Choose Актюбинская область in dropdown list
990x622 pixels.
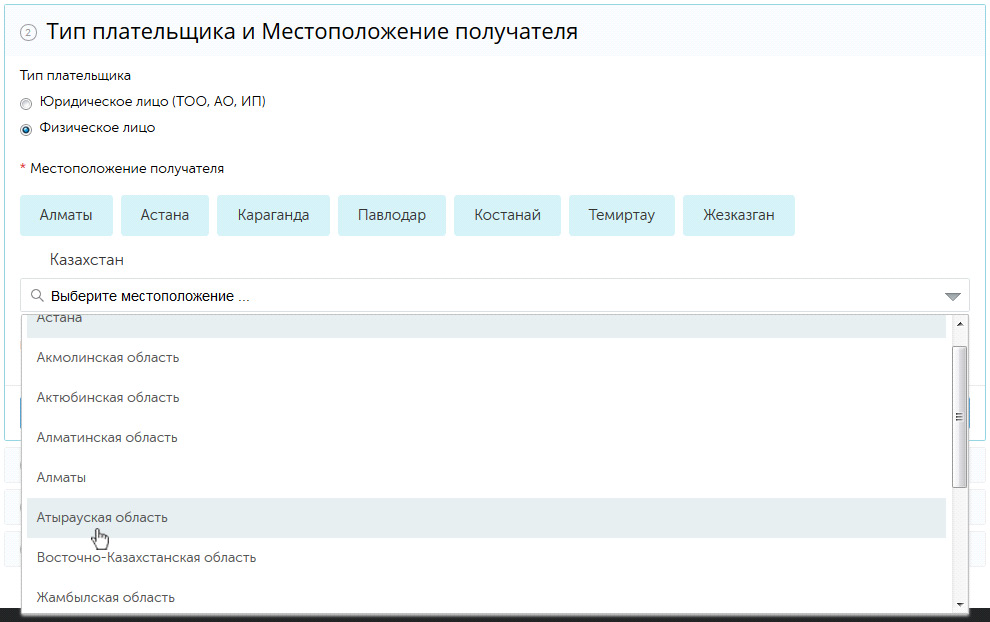coord(108,398)
